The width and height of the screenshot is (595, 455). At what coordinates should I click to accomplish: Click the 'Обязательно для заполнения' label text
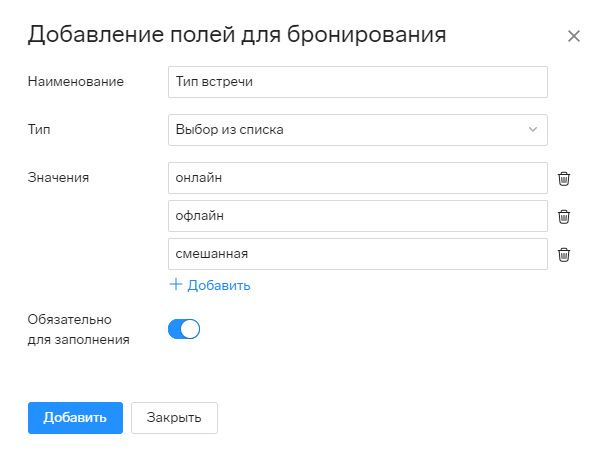tap(79, 329)
